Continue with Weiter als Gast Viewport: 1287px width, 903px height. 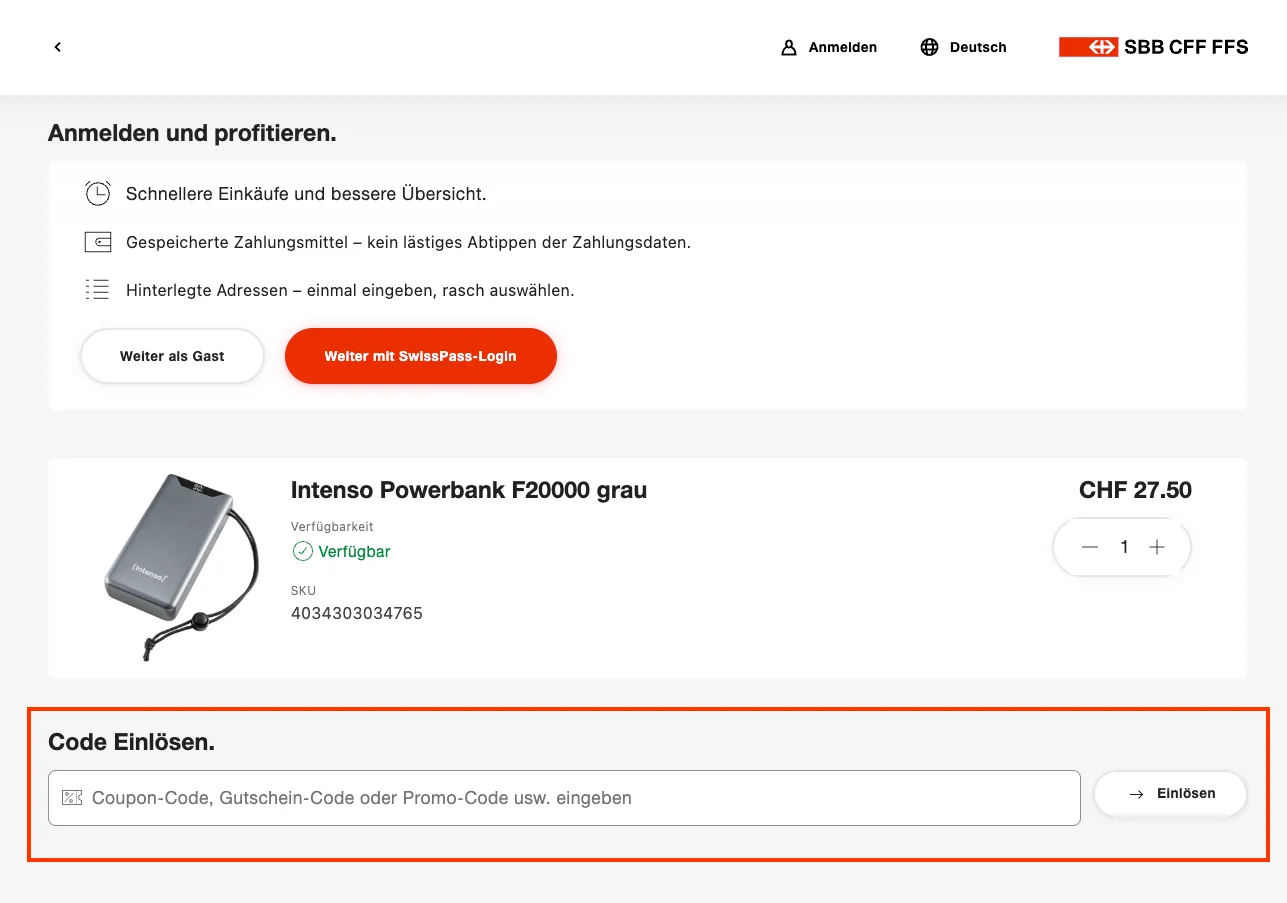[x=172, y=356]
